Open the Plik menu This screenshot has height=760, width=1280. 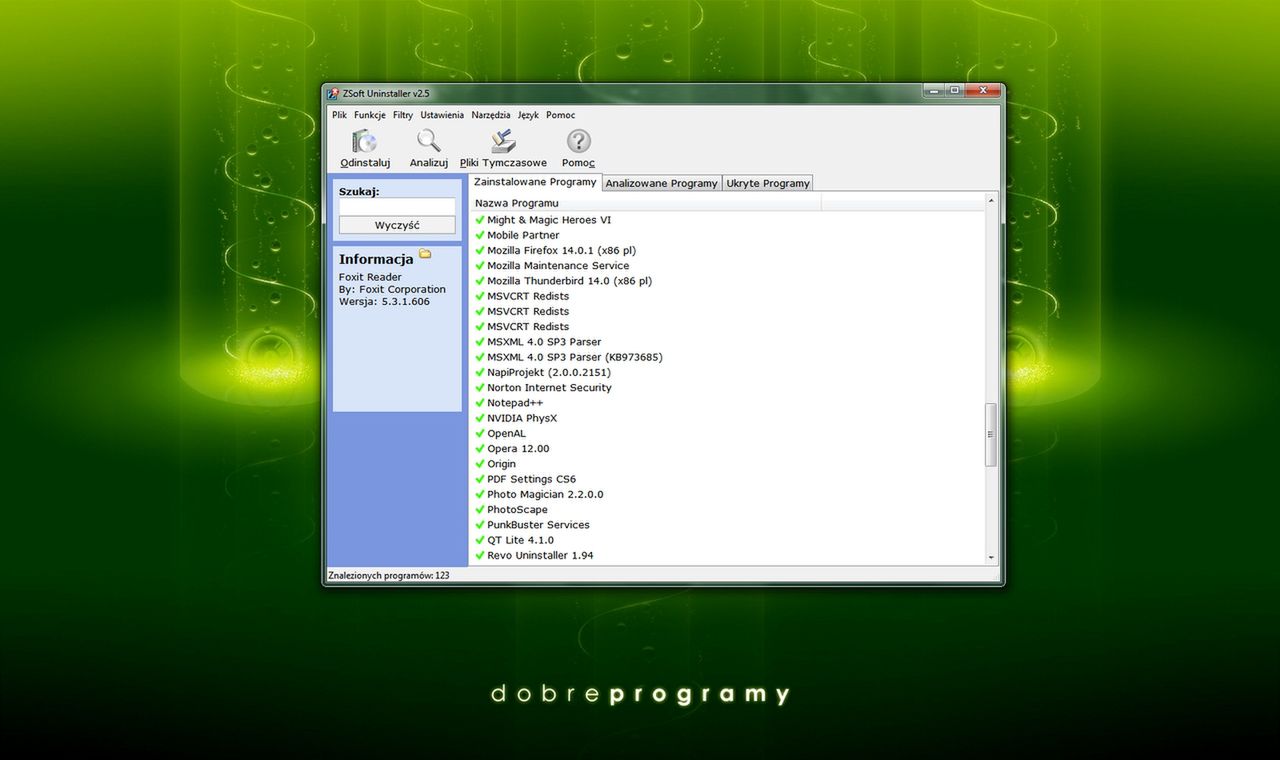(x=339, y=115)
